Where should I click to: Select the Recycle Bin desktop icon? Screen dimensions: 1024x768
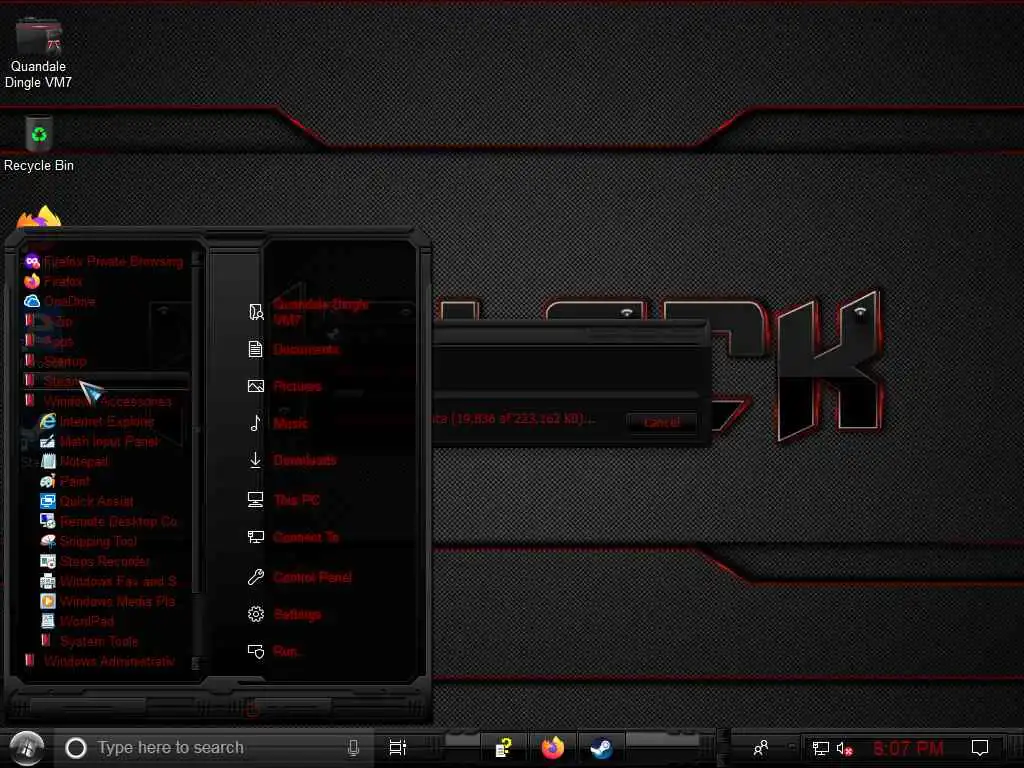click(x=39, y=144)
